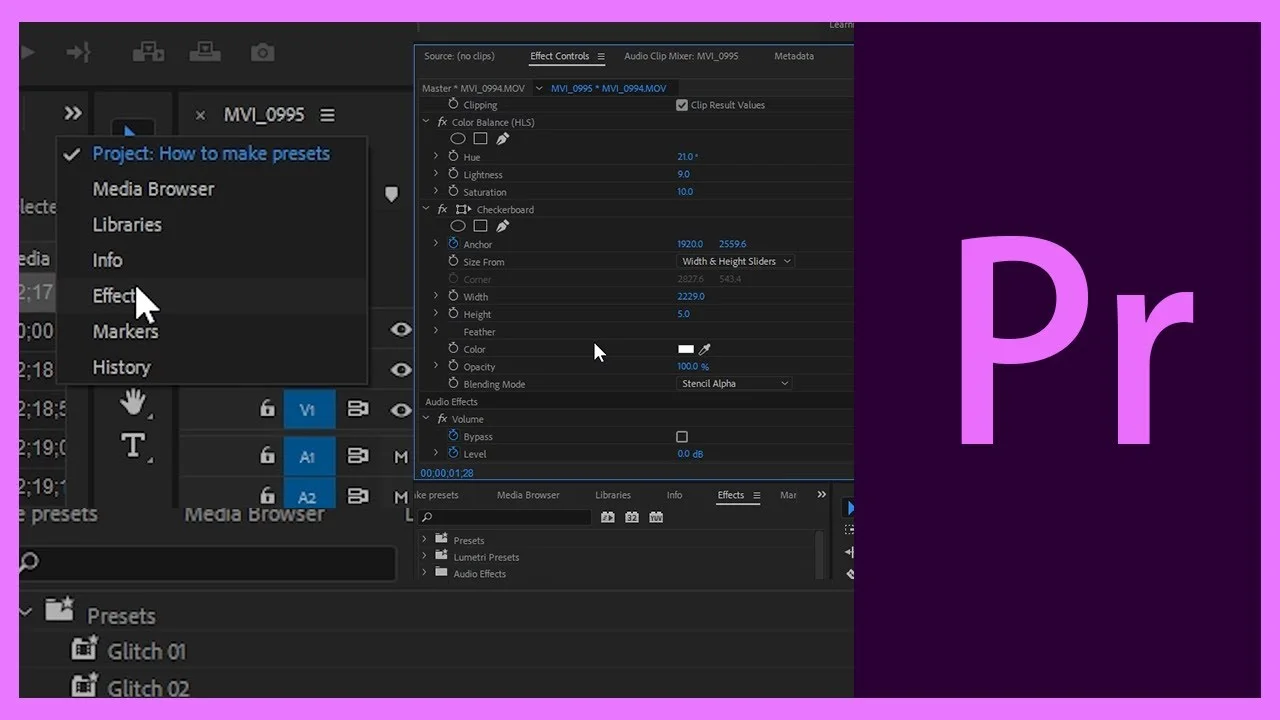Select pen mask tool under Color Balance (HLS)
This screenshot has height=720, width=1280.
coord(502,139)
